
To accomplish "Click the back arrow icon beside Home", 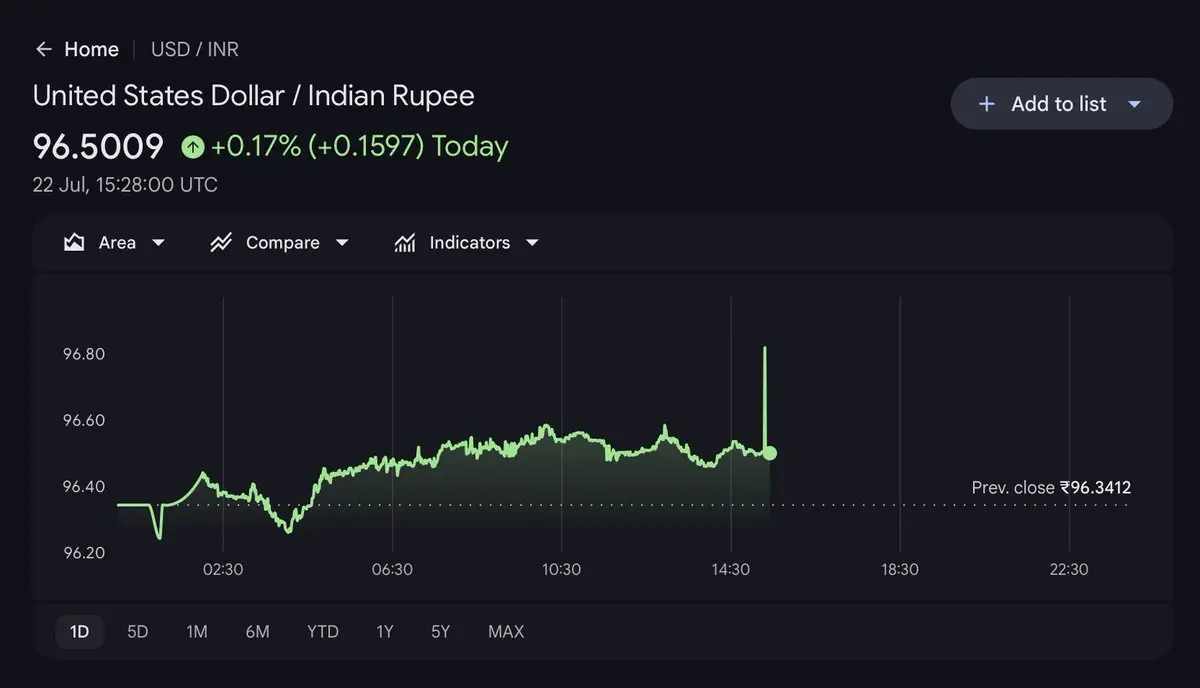I will (43, 49).
